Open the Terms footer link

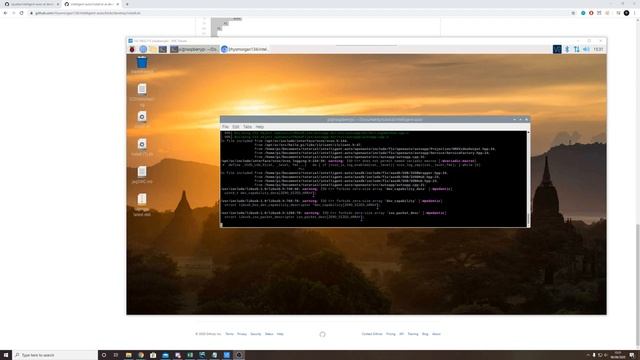pyautogui.click(x=229, y=334)
